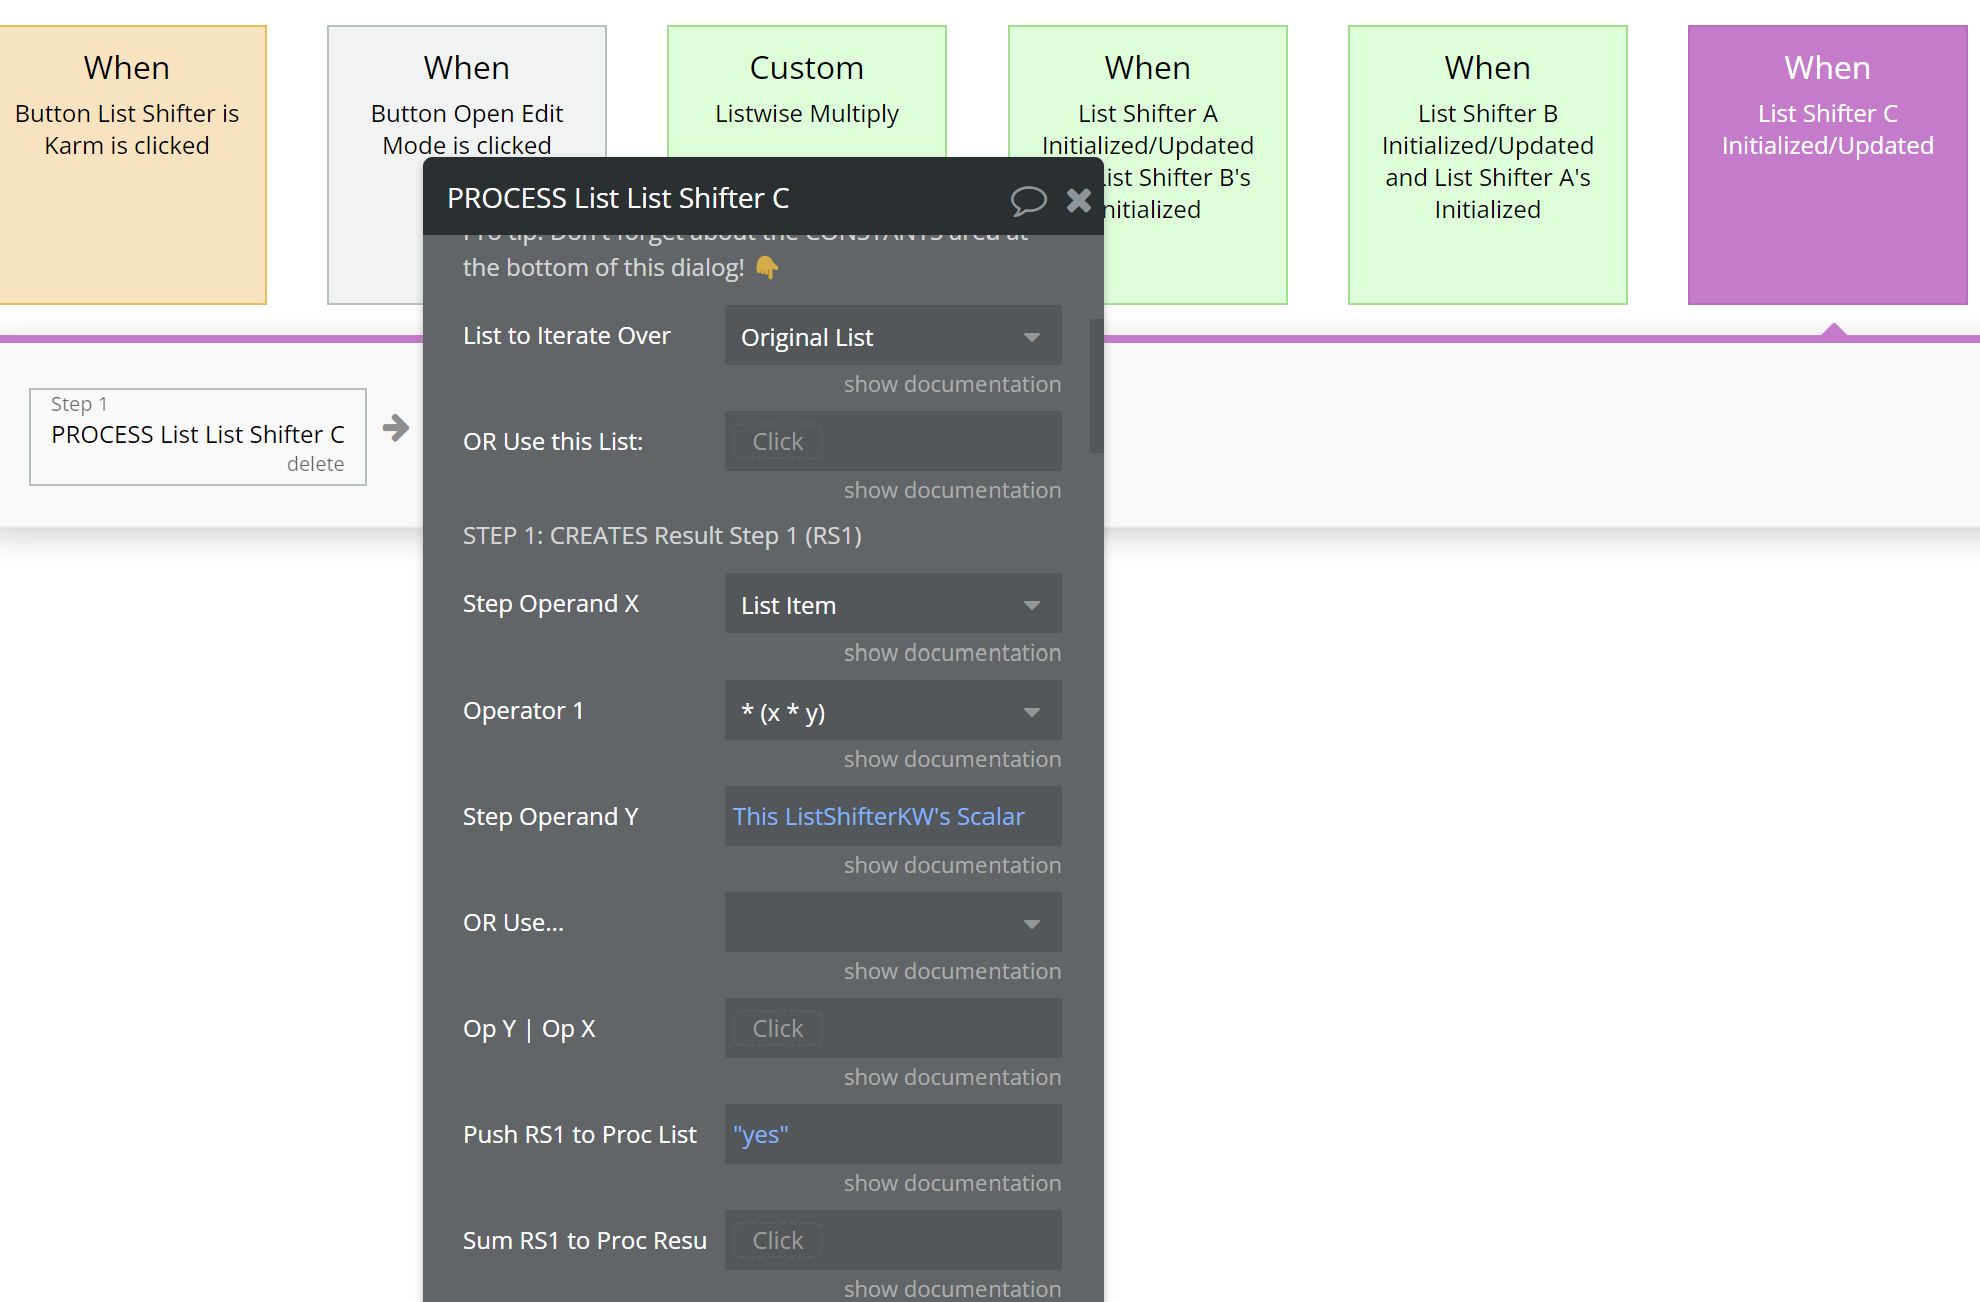Viewport: 1980px width, 1302px height.
Task: Open the comment bubble icon in dialog header
Action: pyautogui.click(x=1028, y=200)
